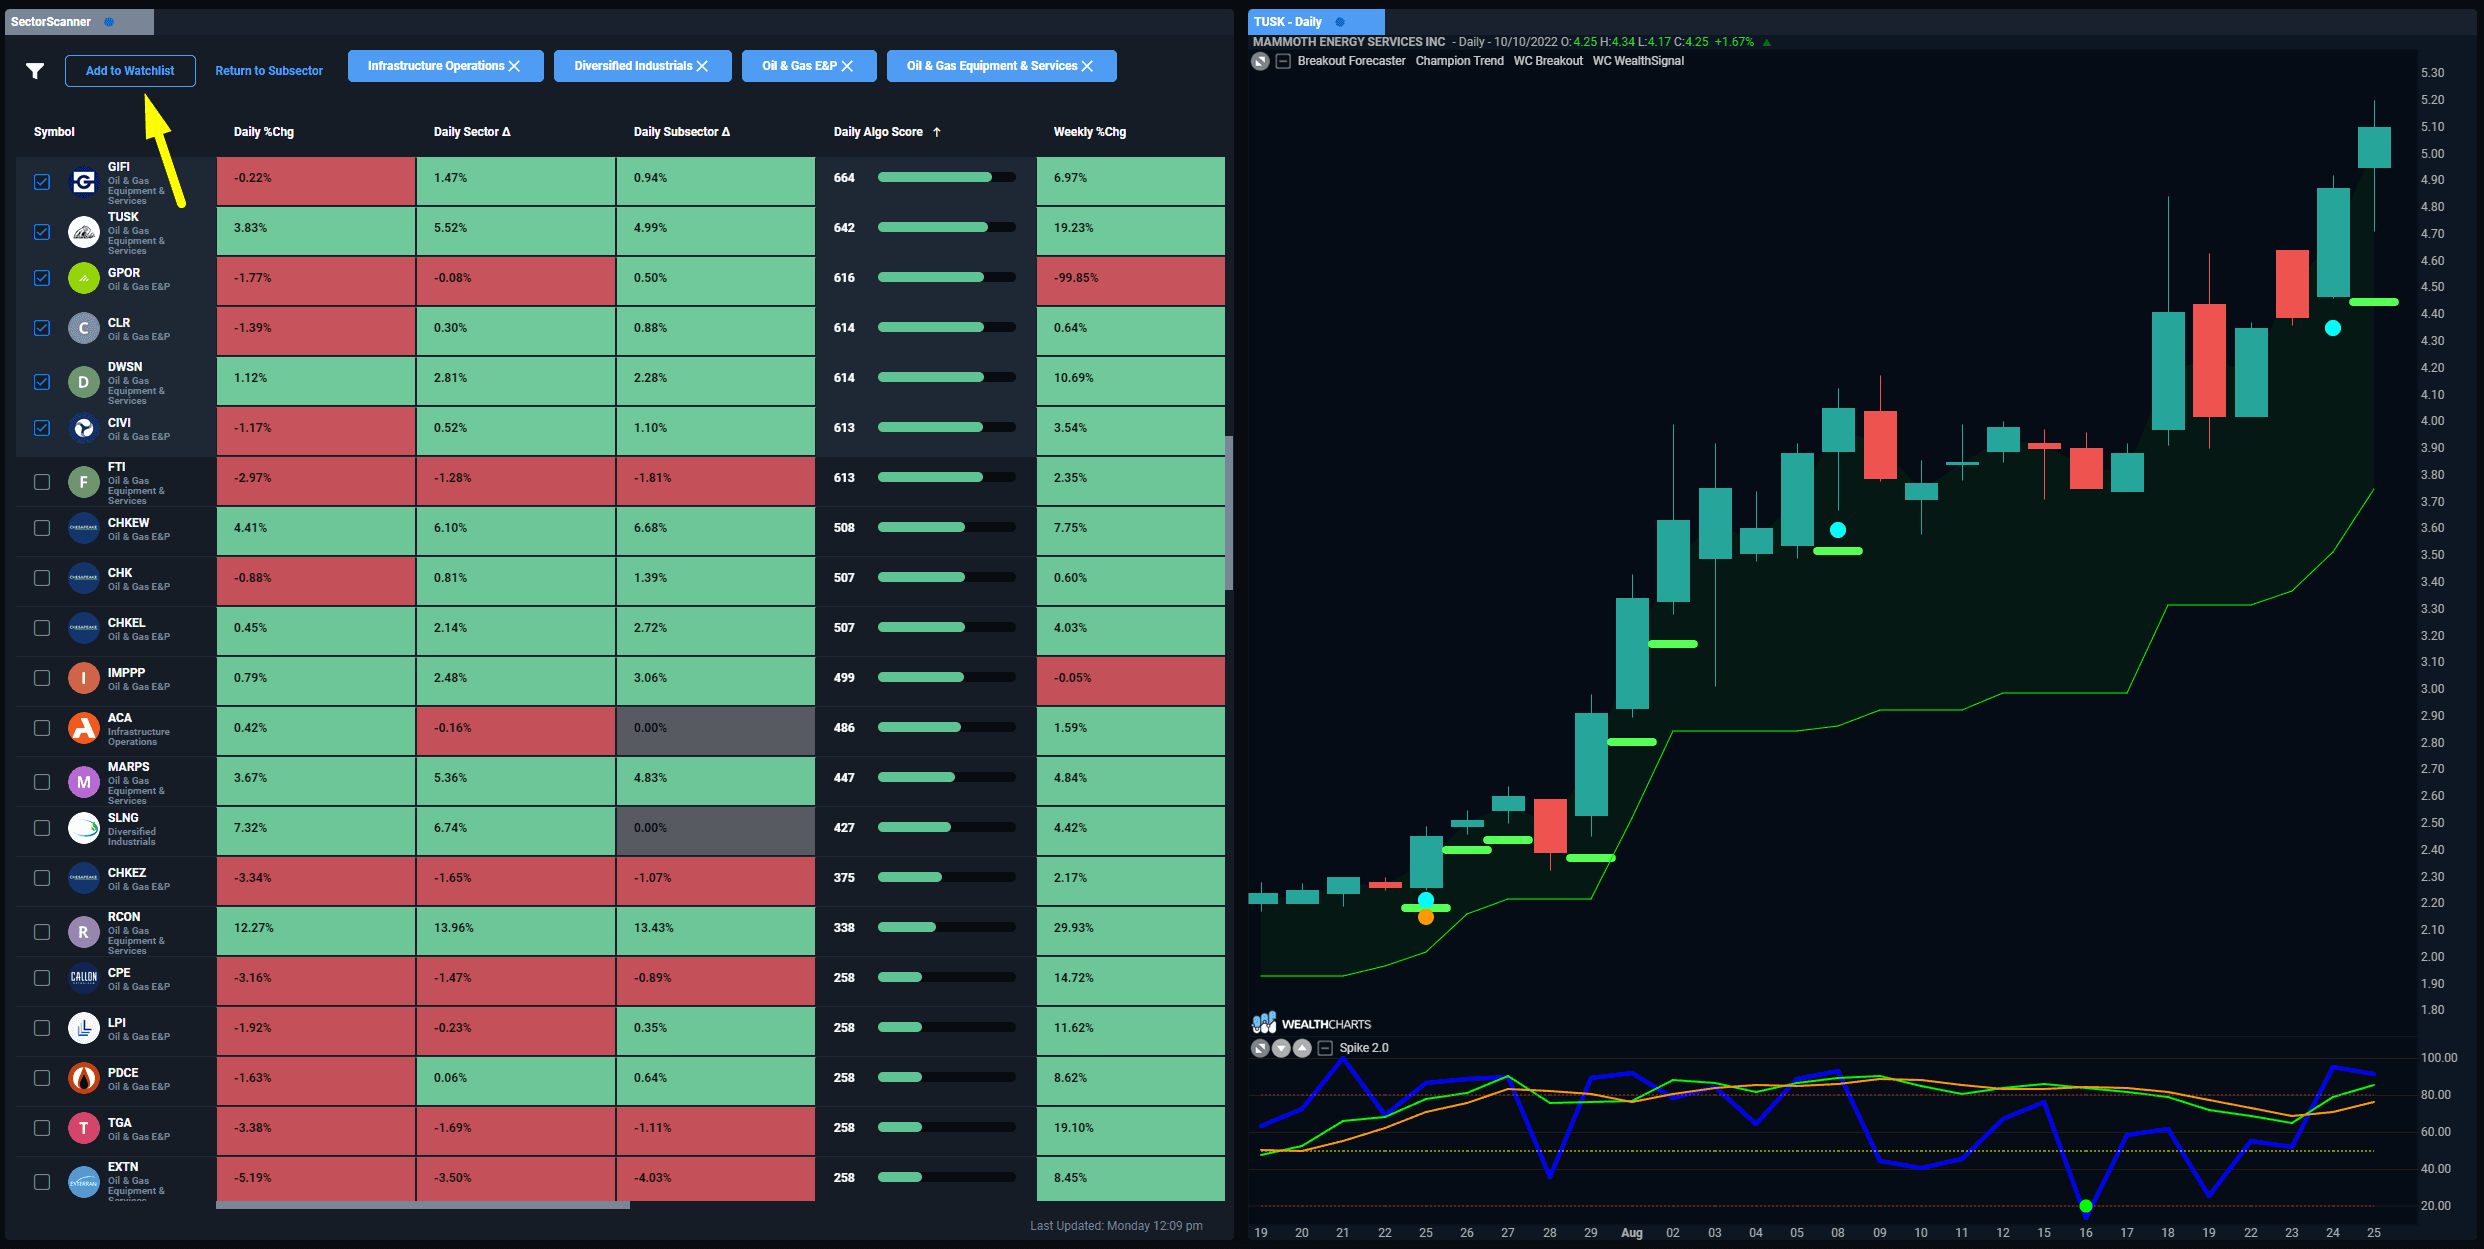2484x1249 pixels.
Task: Uncheck the DWSN row checkbox
Action: (42, 382)
